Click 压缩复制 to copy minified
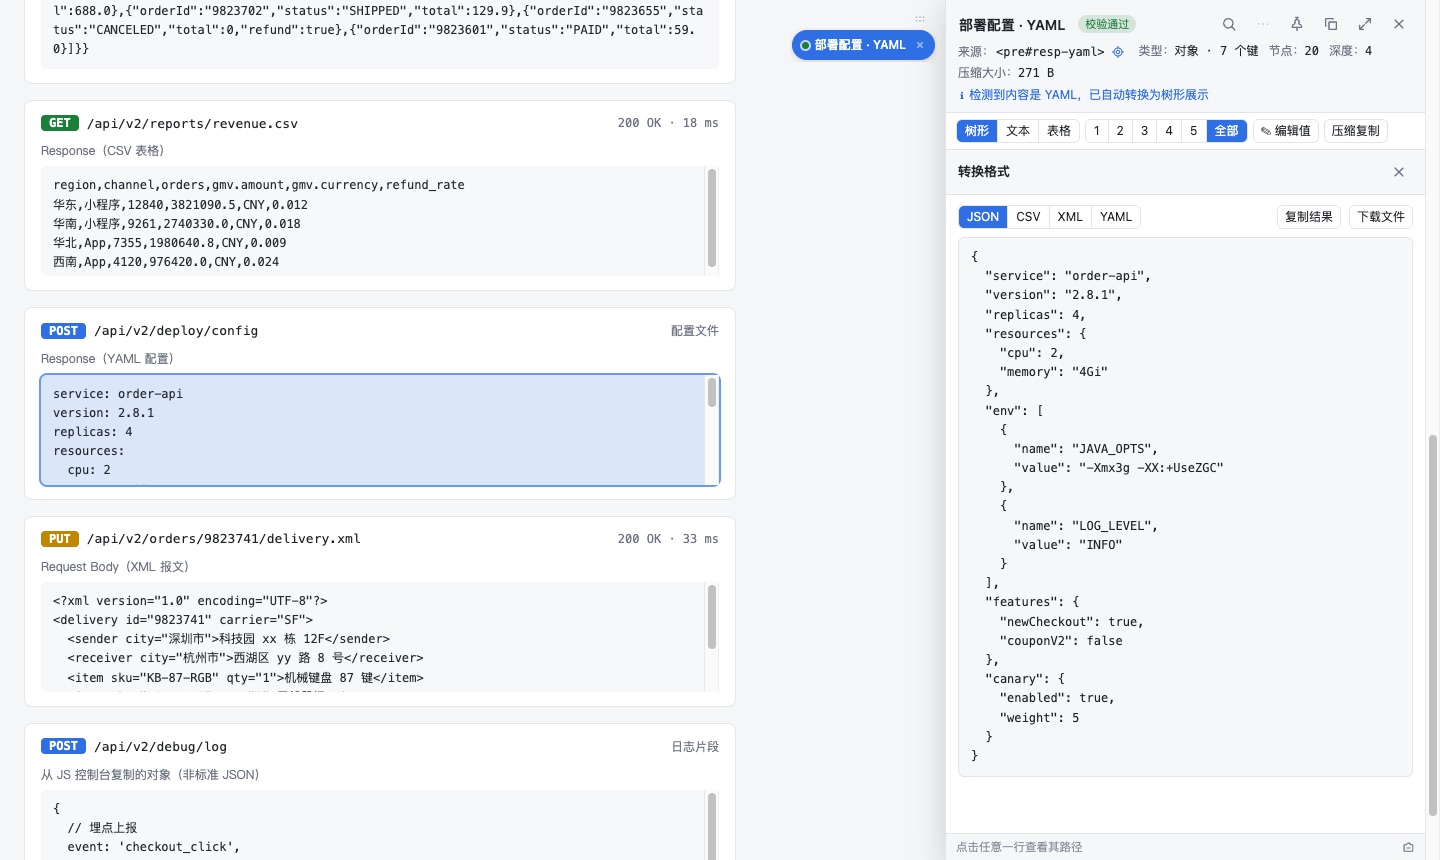 pyautogui.click(x=1355, y=131)
